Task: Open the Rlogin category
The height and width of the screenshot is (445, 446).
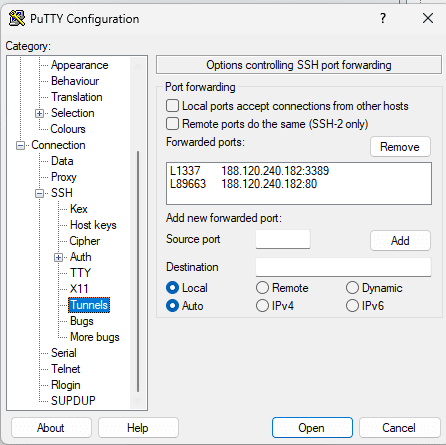Action: pyautogui.click(x=66, y=385)
